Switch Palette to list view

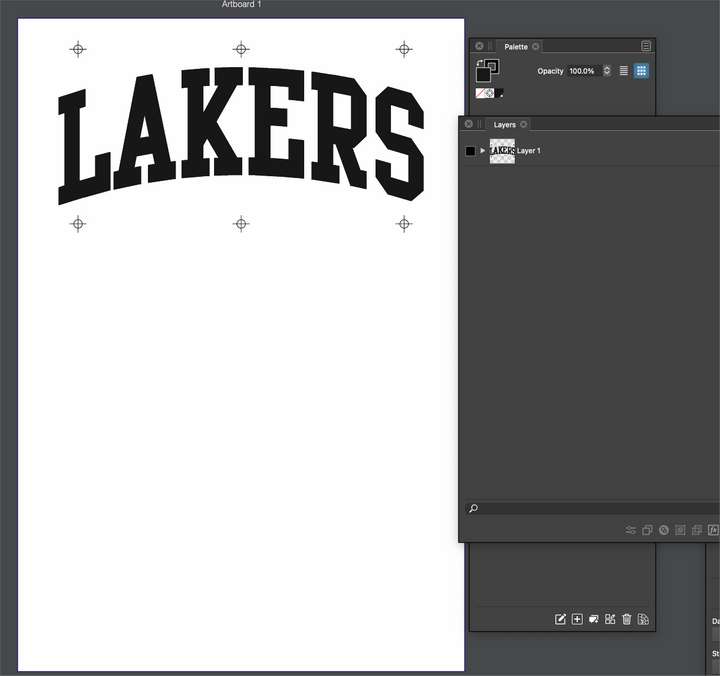coord(624,71)
